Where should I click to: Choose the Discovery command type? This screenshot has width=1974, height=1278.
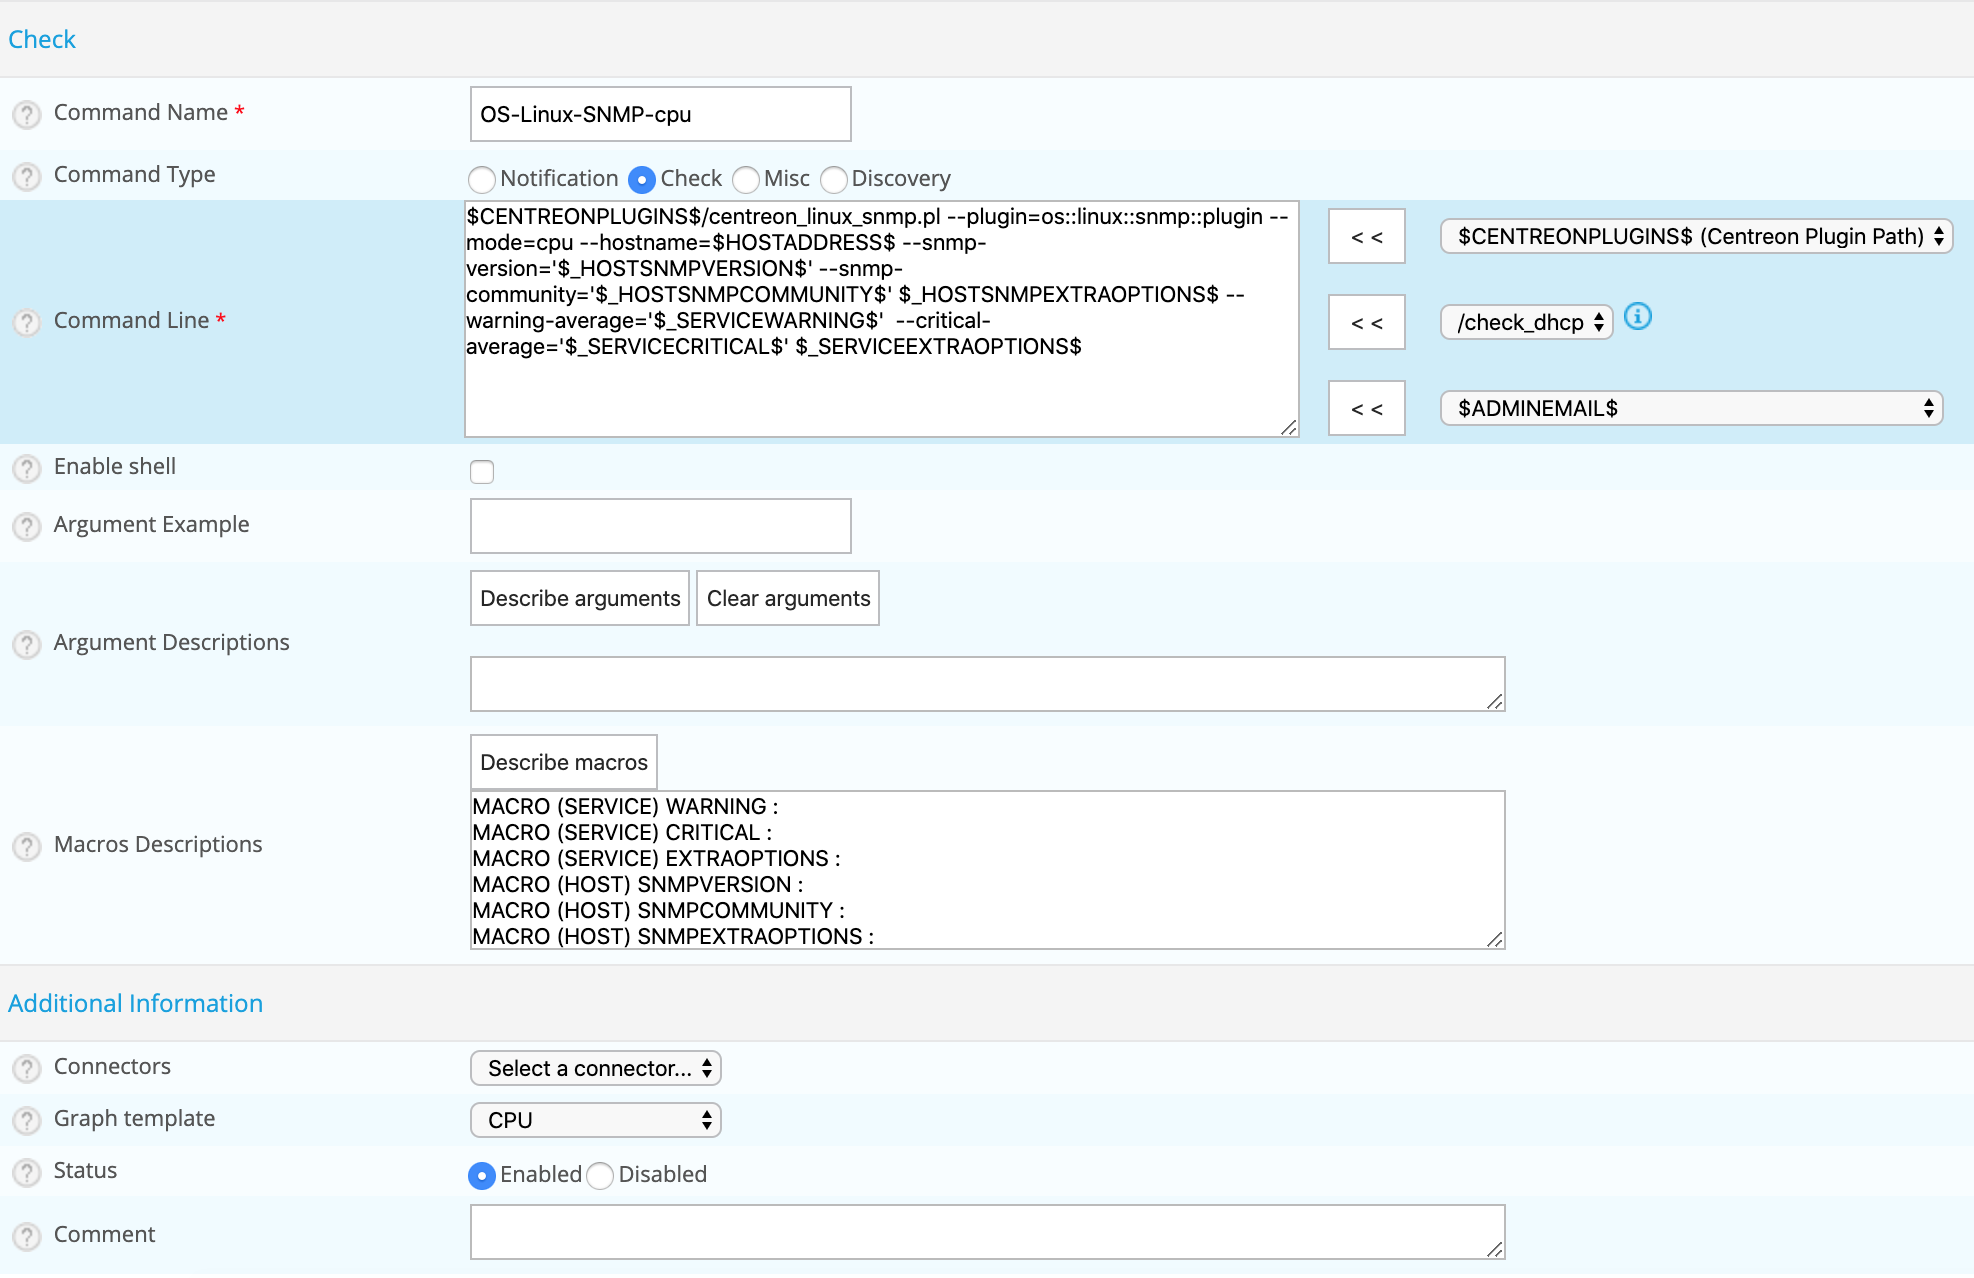834,179
